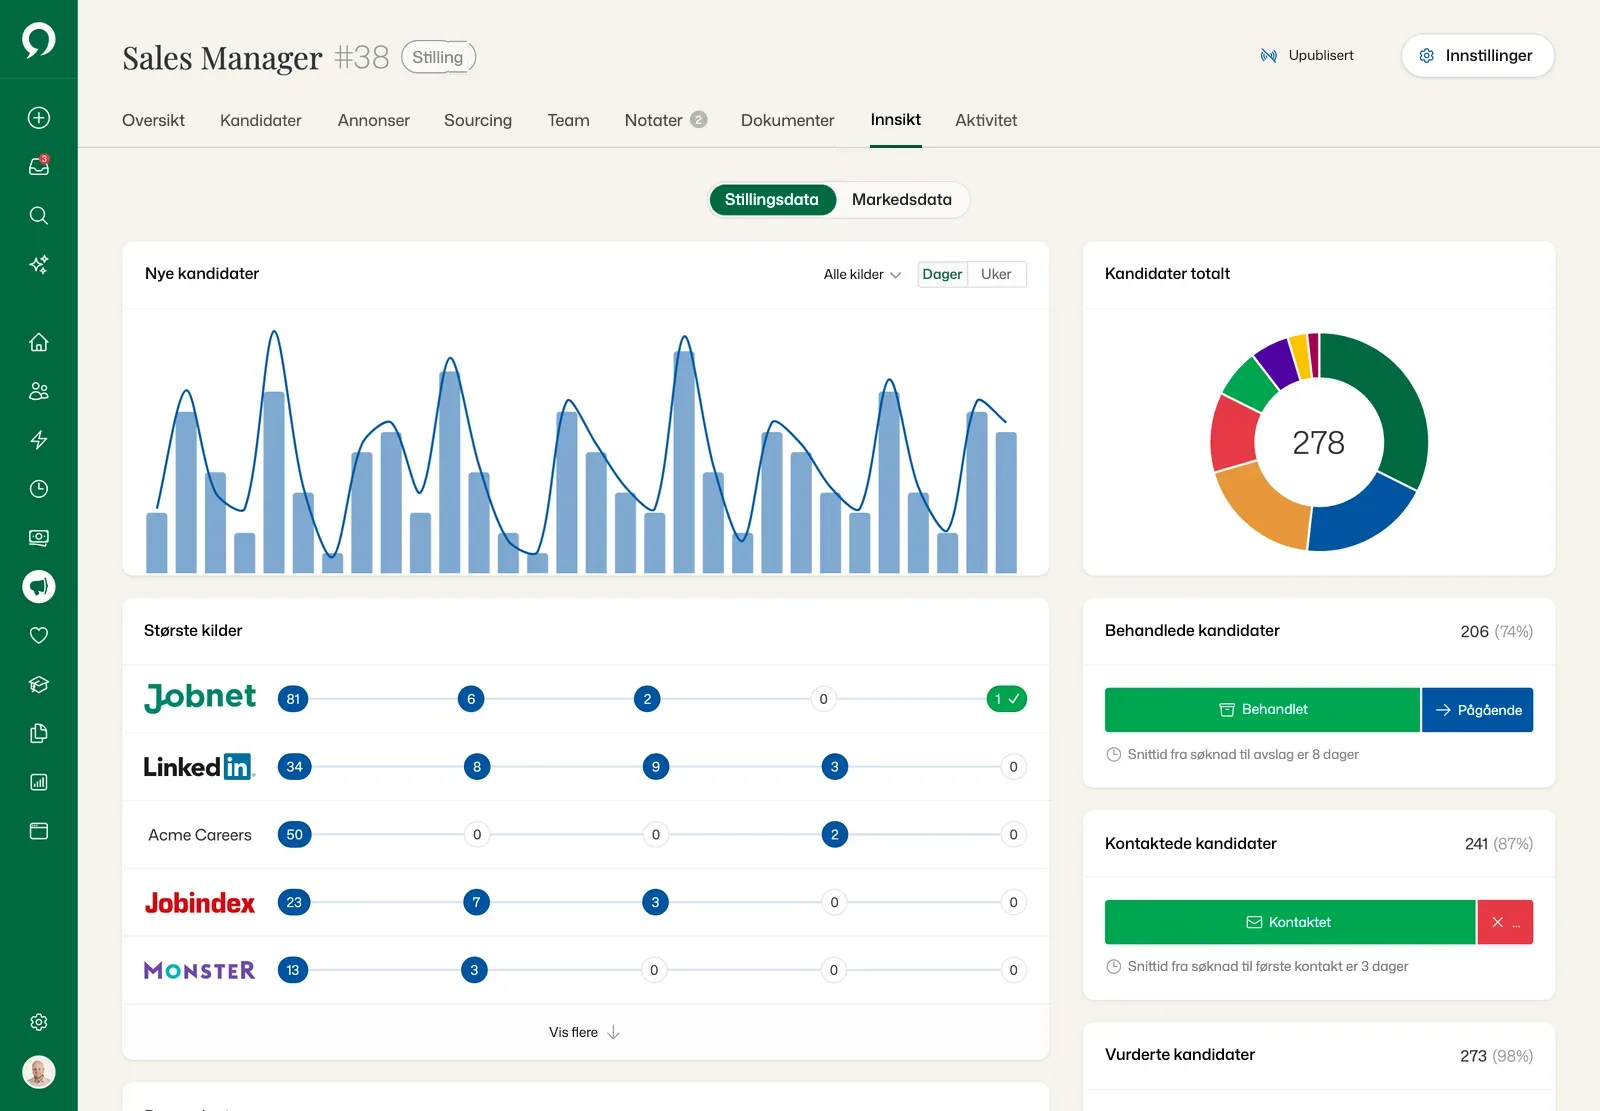Screen dimensions: 1600x1111
Task: Open the Alle kilder dropdown
Action: [862, 274]
